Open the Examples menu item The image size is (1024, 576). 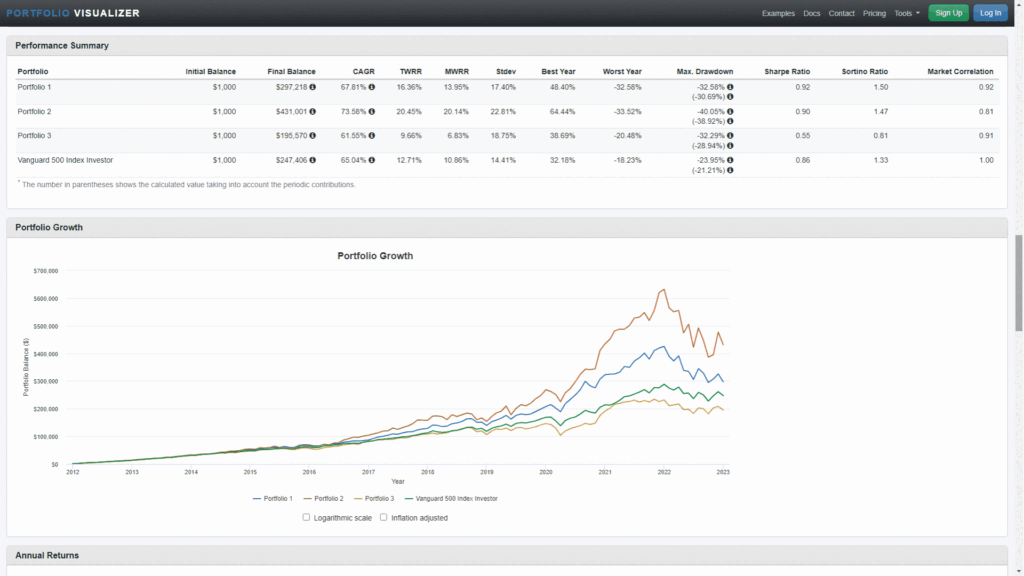(x=778, y=13)
